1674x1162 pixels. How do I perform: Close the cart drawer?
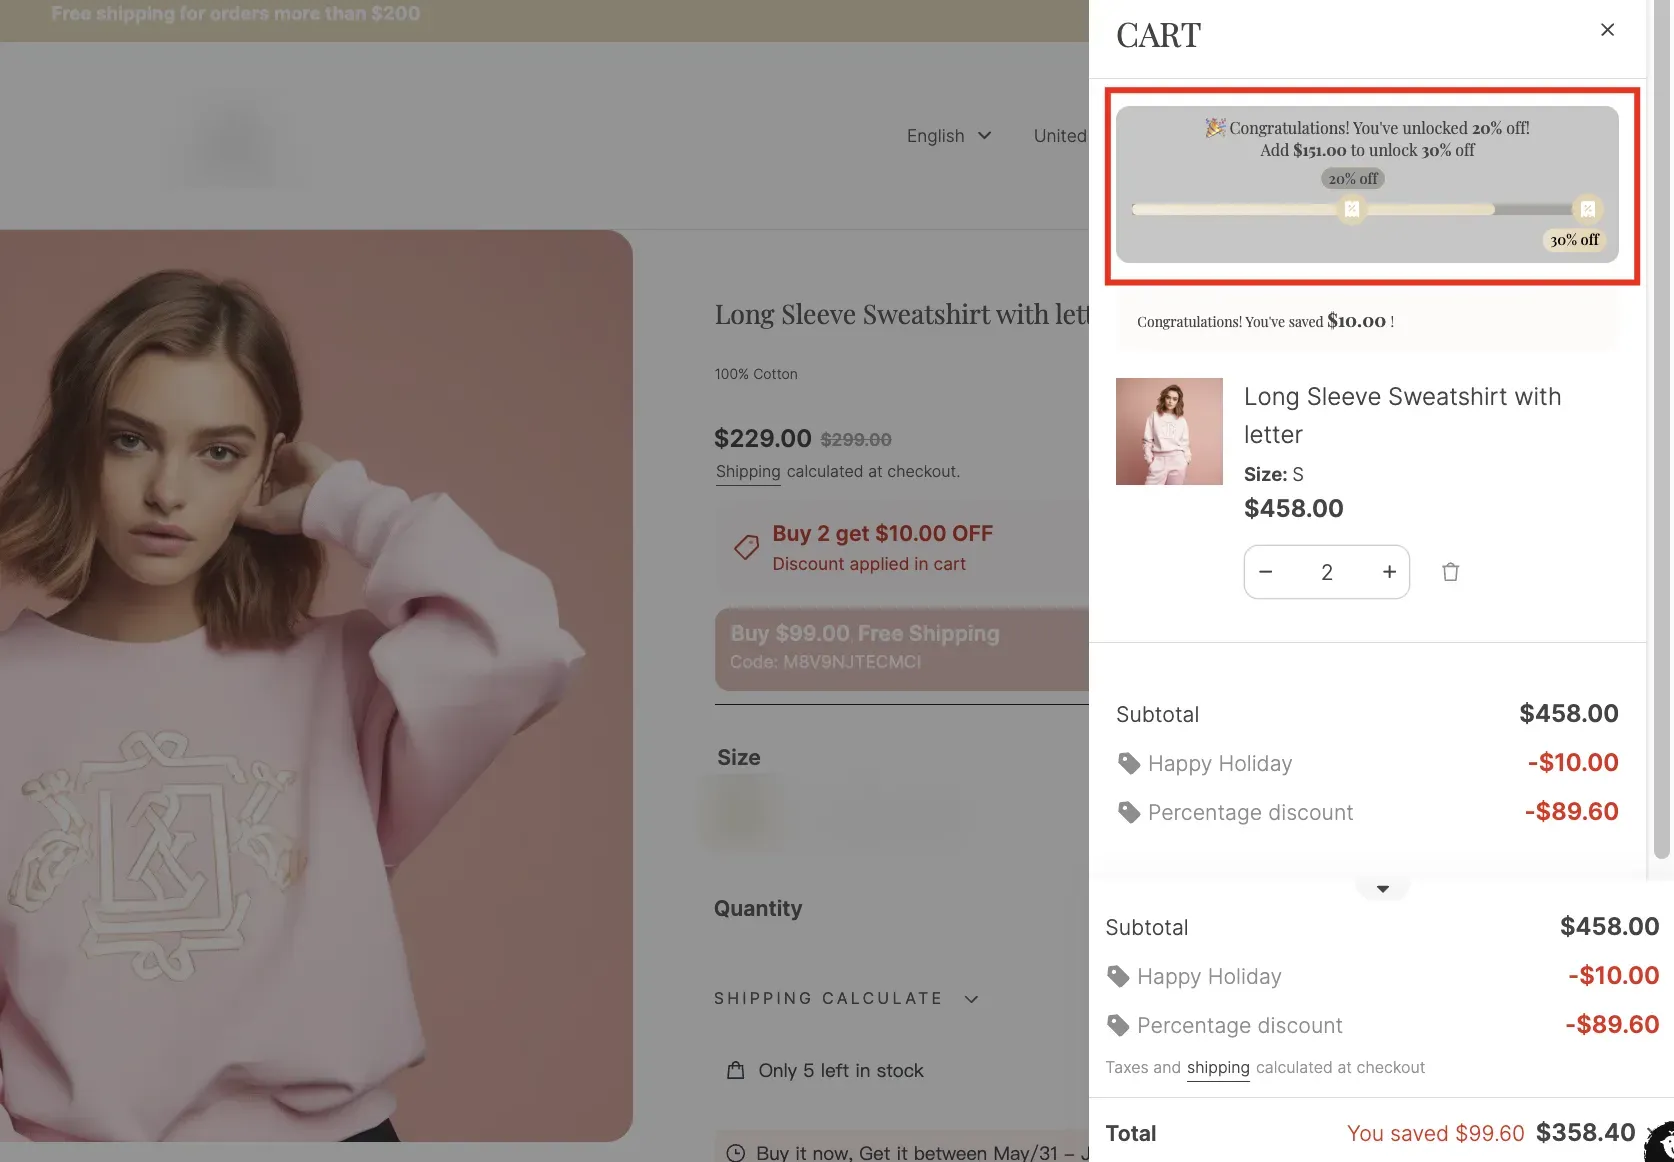1607,30
